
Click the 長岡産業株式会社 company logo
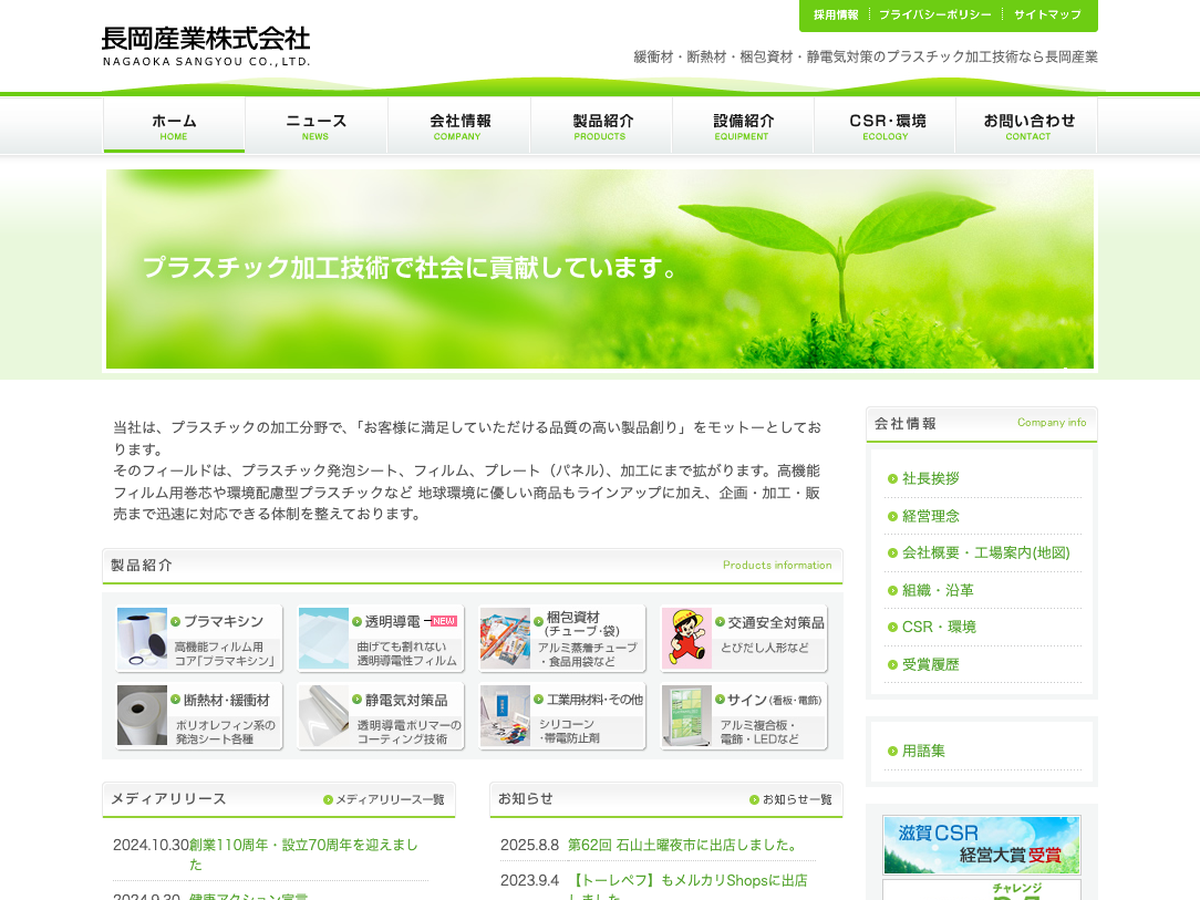pos(206,46)
